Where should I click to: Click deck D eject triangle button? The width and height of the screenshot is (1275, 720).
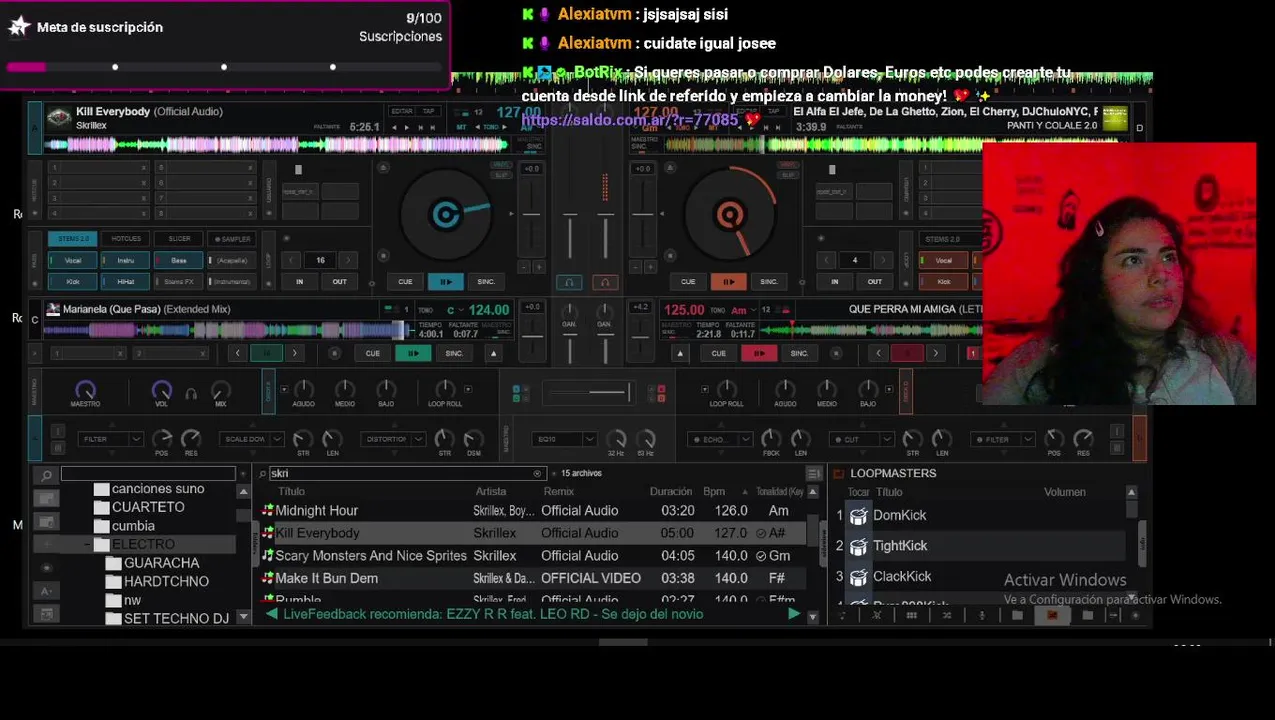pyautogui.click(x=680, y=353)
